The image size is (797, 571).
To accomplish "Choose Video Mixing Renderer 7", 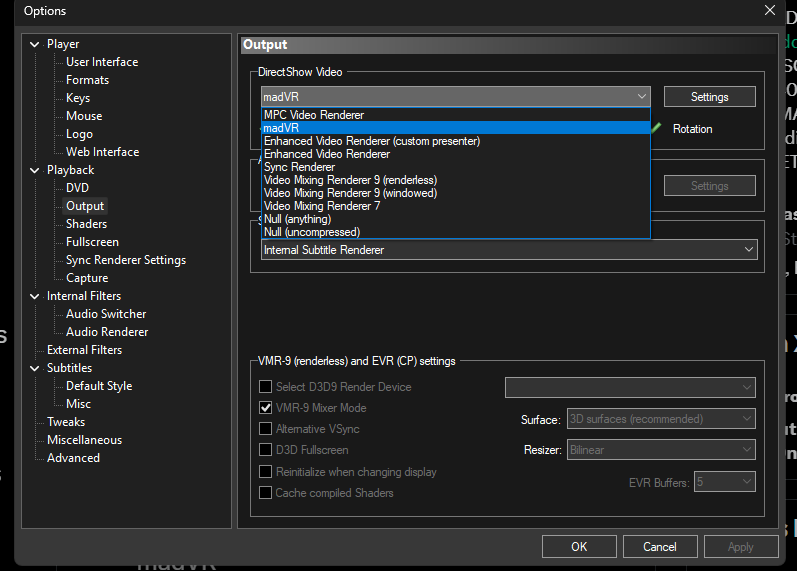I will tap(455, 206).
